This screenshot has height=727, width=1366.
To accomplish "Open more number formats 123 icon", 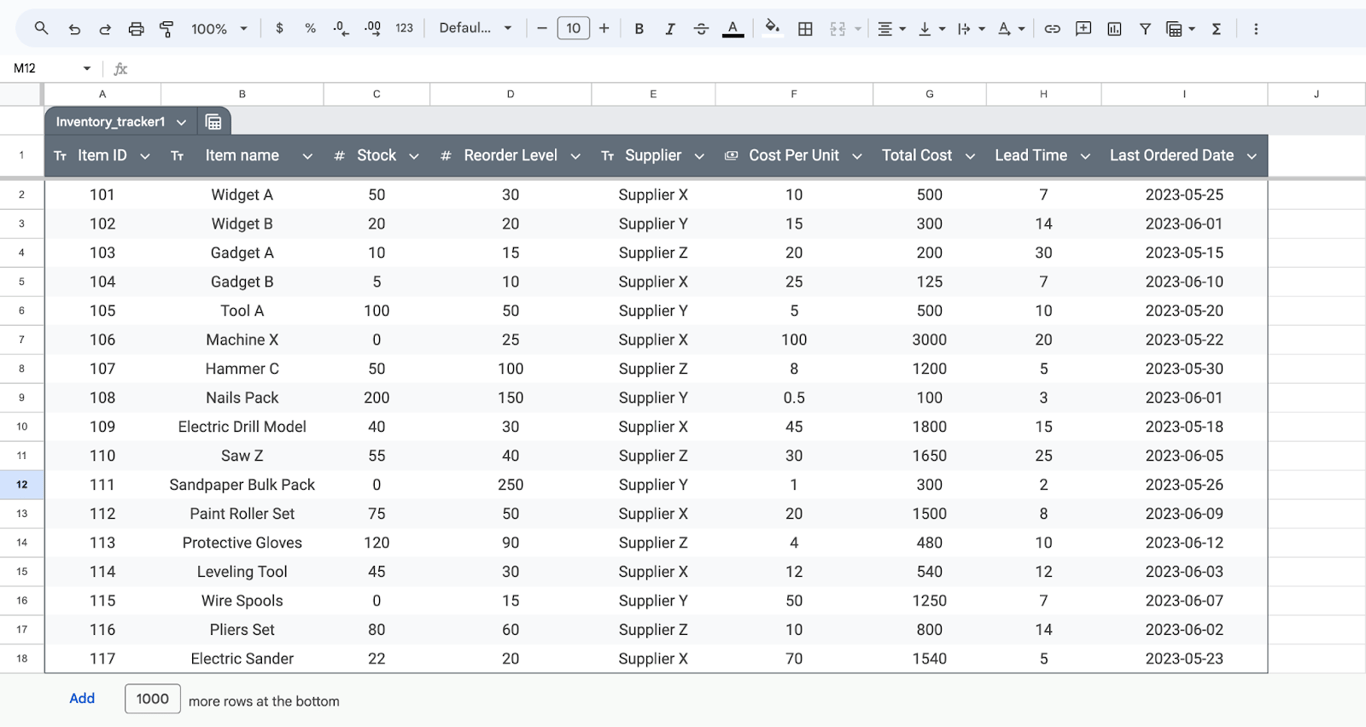I will tap(404, 28).
